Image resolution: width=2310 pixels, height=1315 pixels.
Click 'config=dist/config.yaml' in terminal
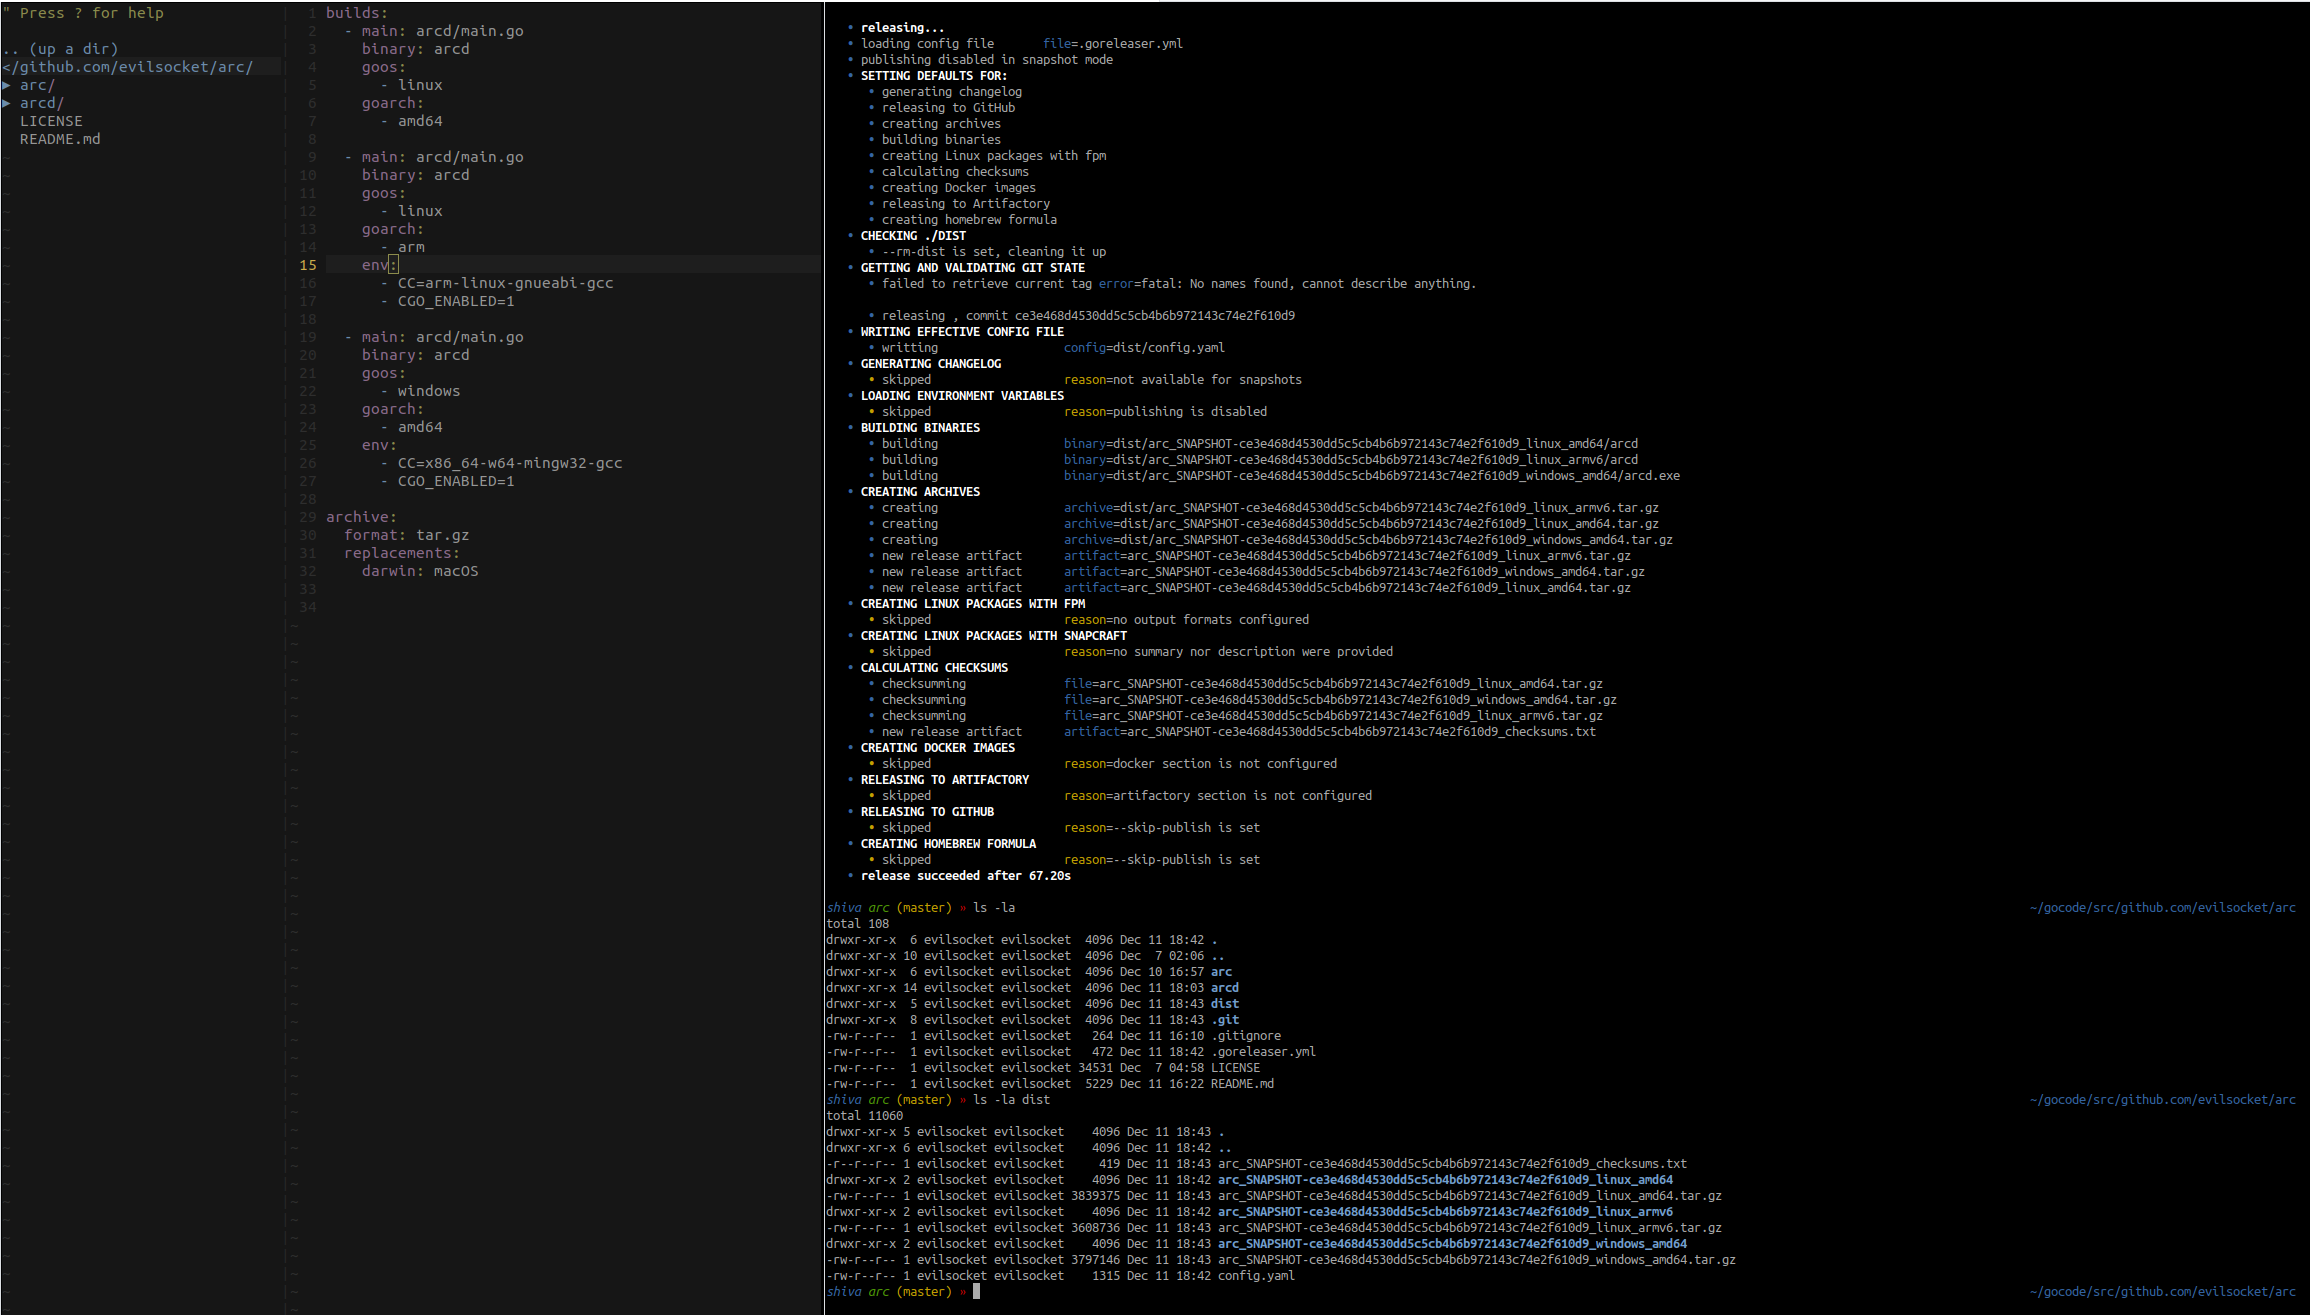click(1144, 348)
